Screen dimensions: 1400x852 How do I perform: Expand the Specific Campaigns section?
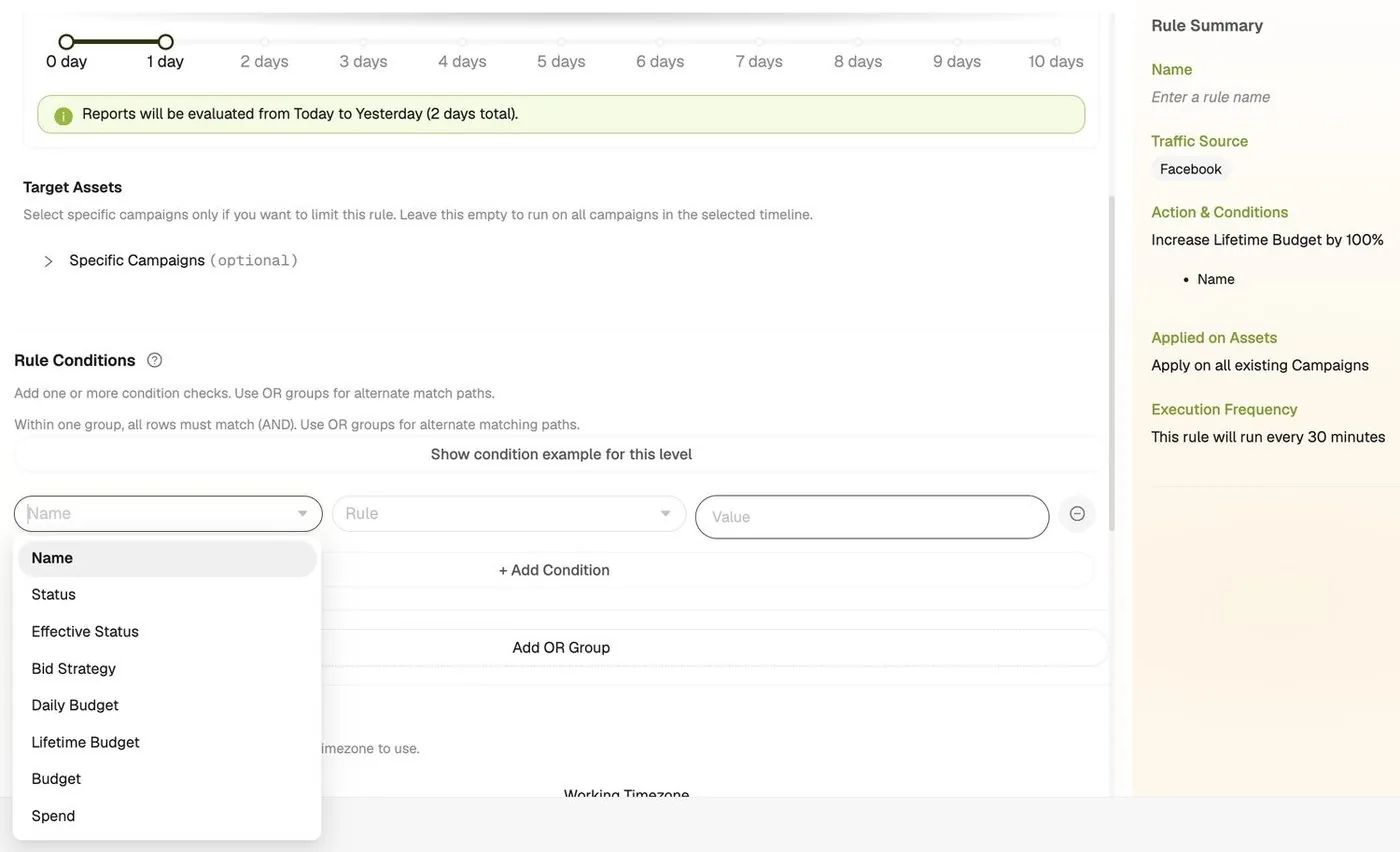point(48,261)
